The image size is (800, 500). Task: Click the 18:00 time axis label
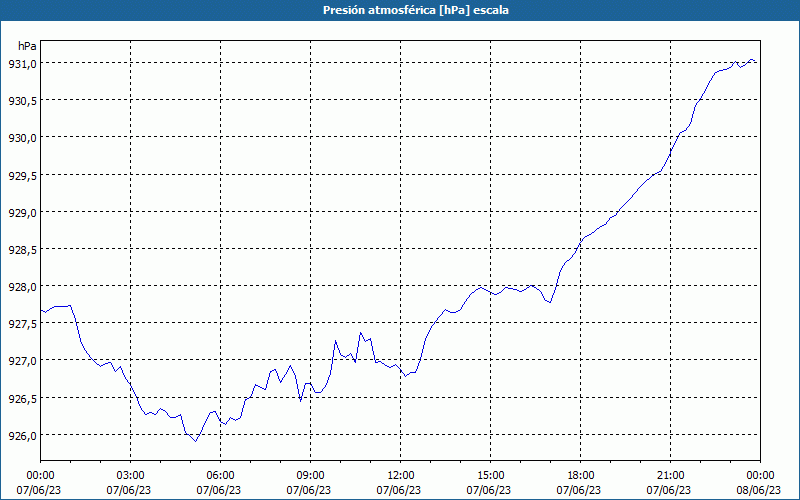pos(581,476)
